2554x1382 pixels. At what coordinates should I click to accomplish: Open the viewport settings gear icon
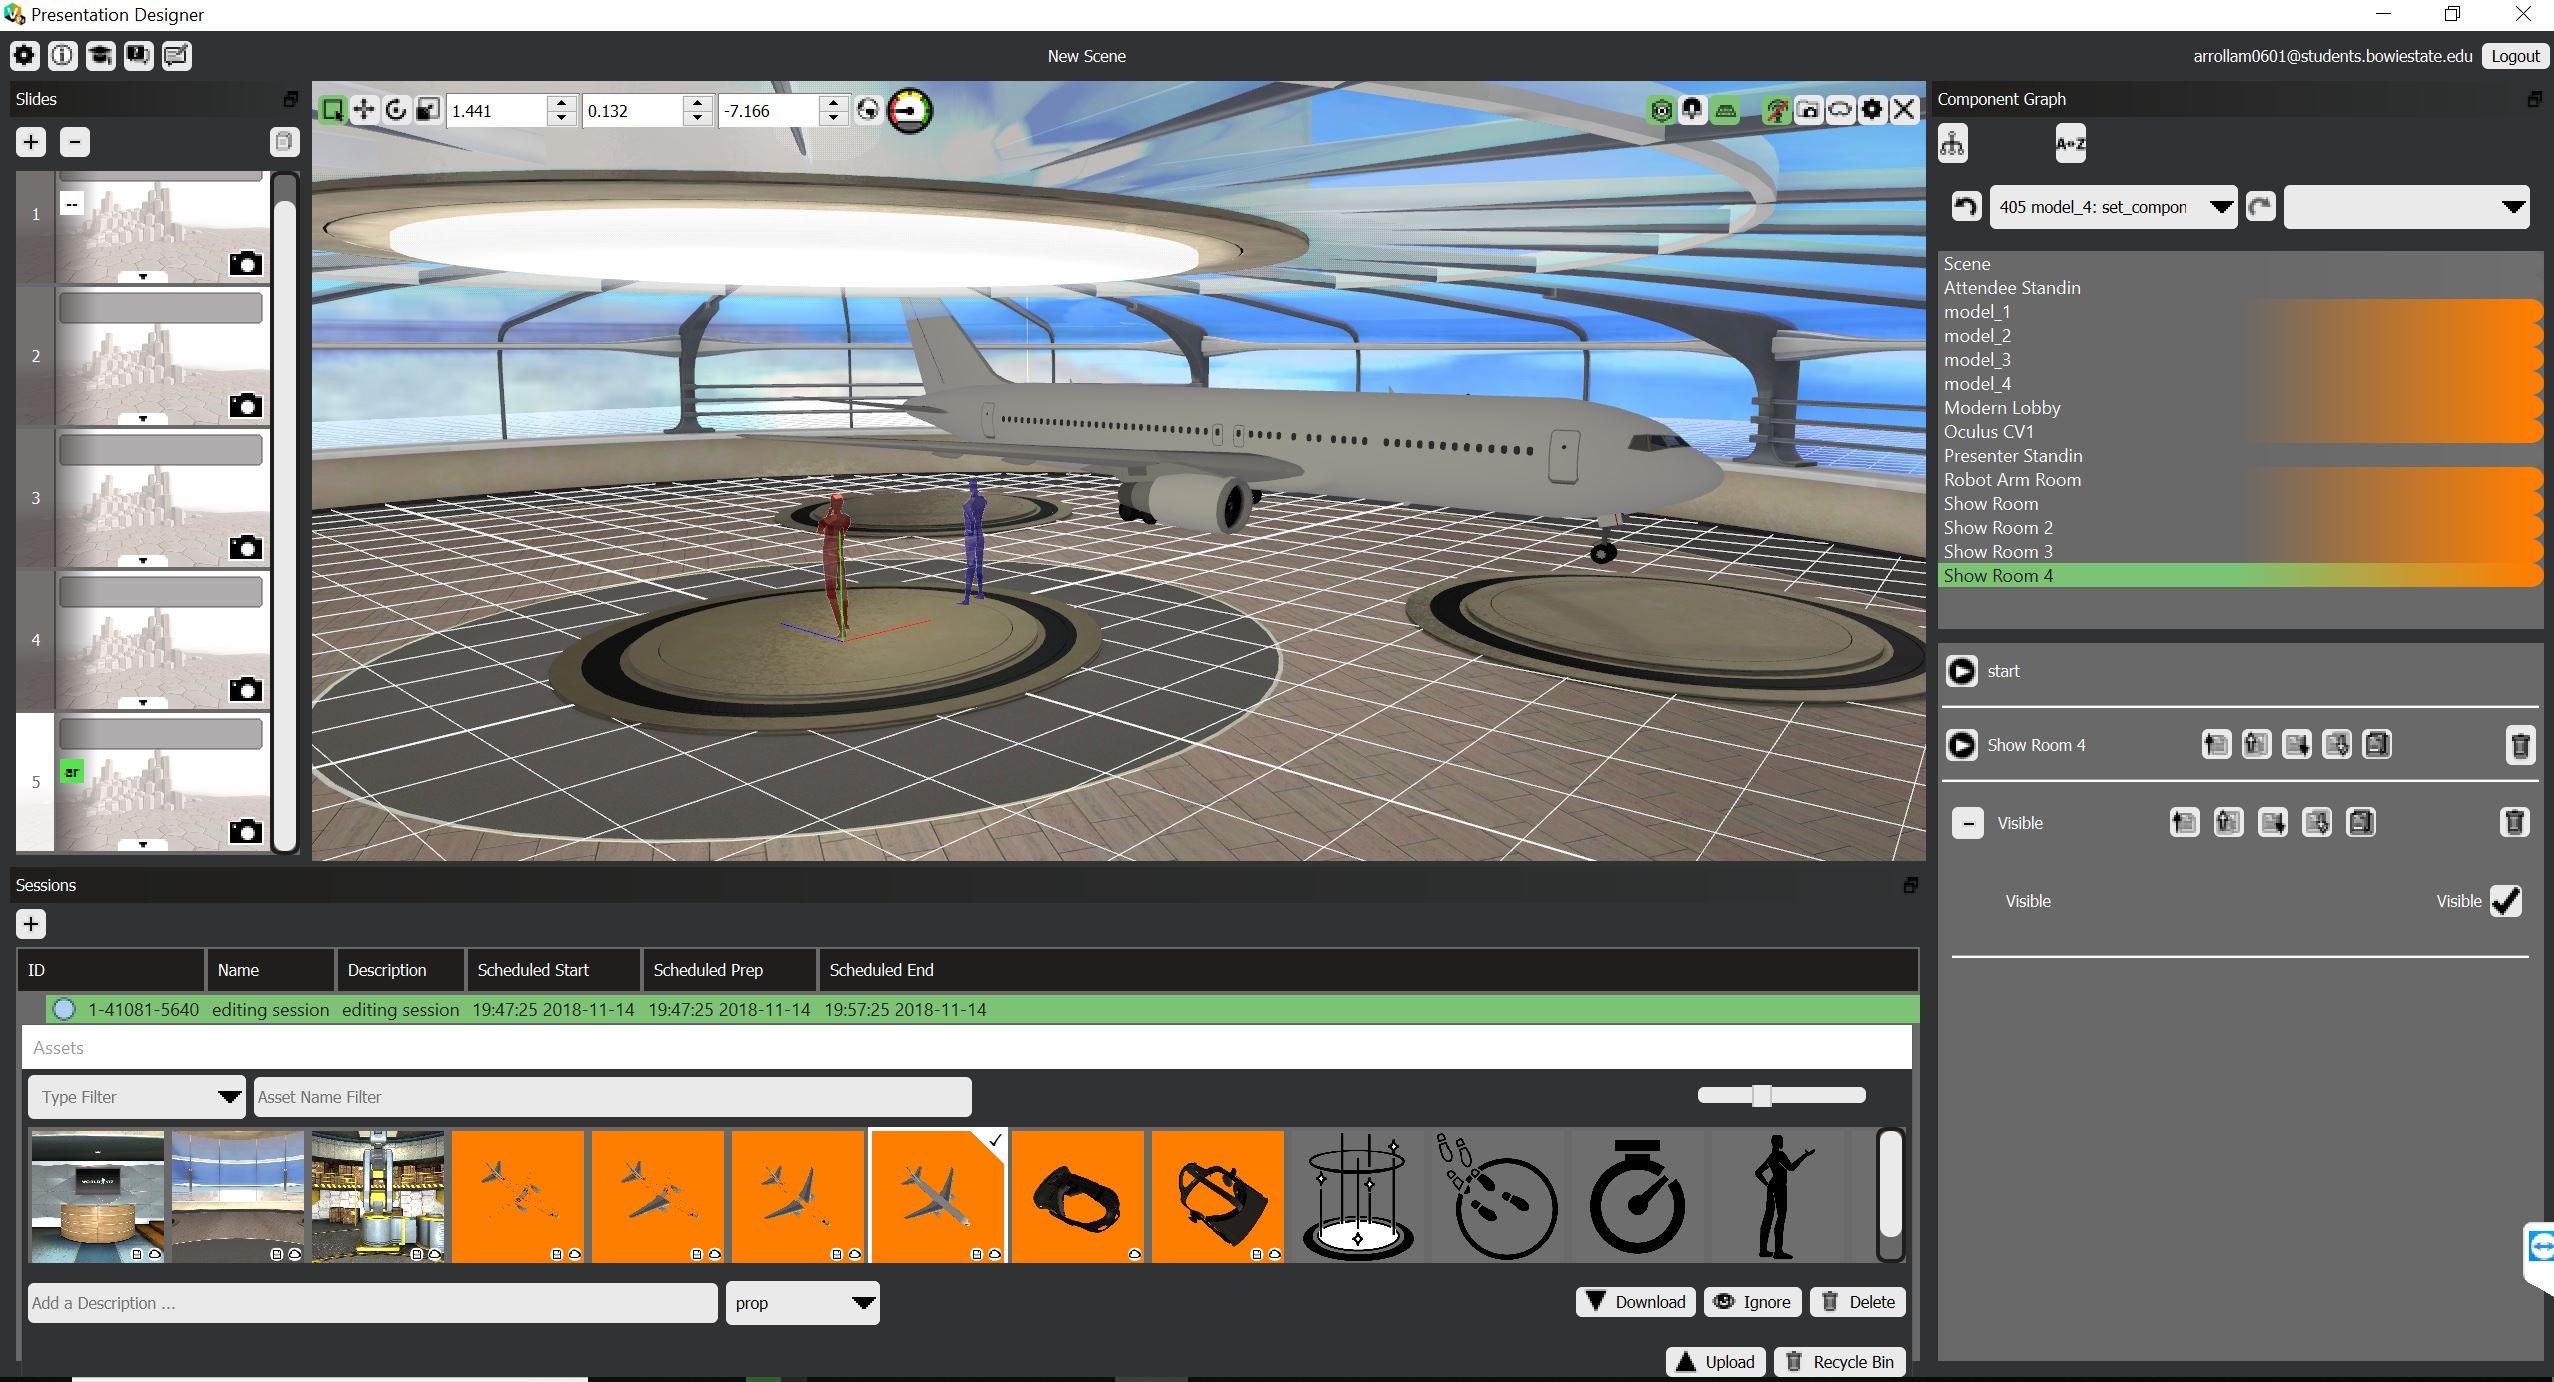pyautogui.click(x=1872, y=110)
